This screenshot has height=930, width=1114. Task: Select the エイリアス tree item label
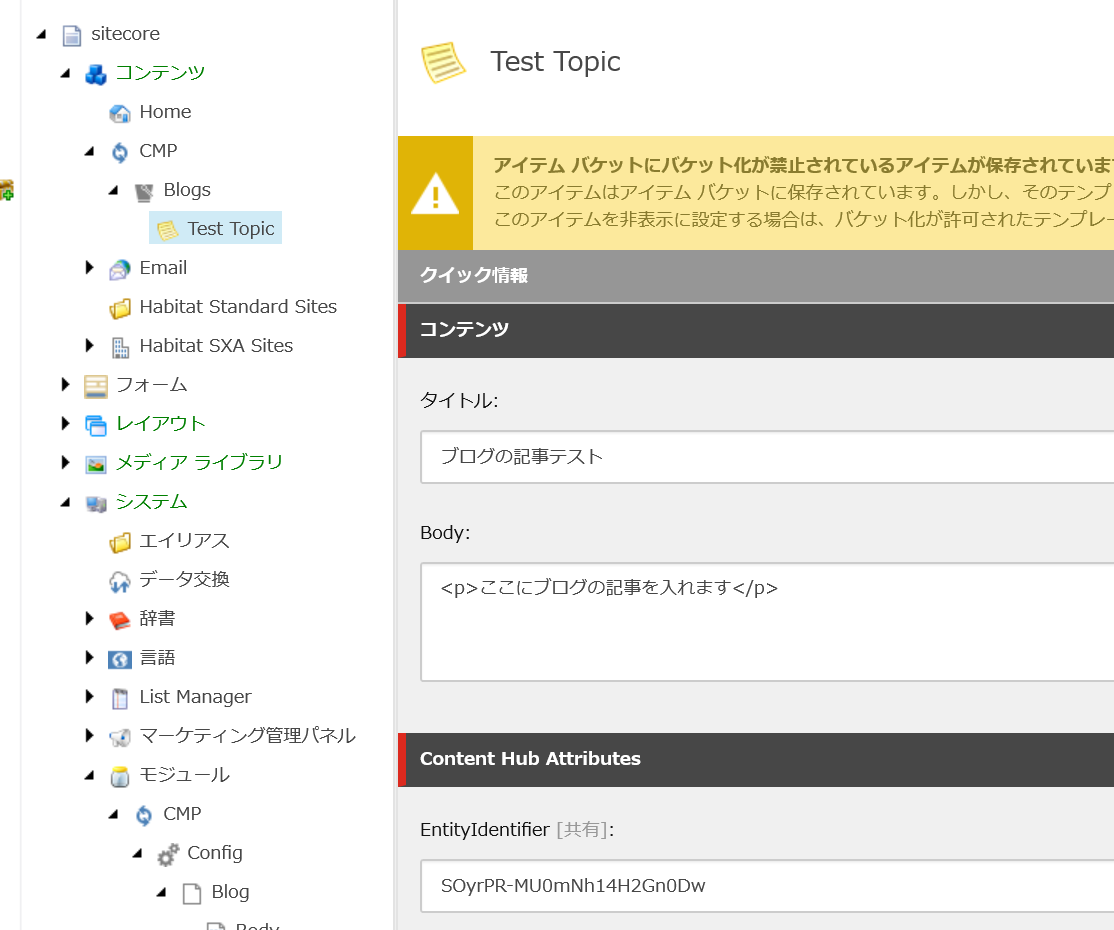coord(184,541)
